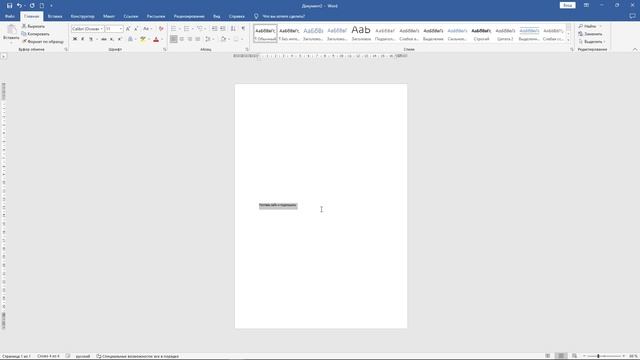The image size is (640, 360).
Task: Open the font name combo box
Action: 87,29
